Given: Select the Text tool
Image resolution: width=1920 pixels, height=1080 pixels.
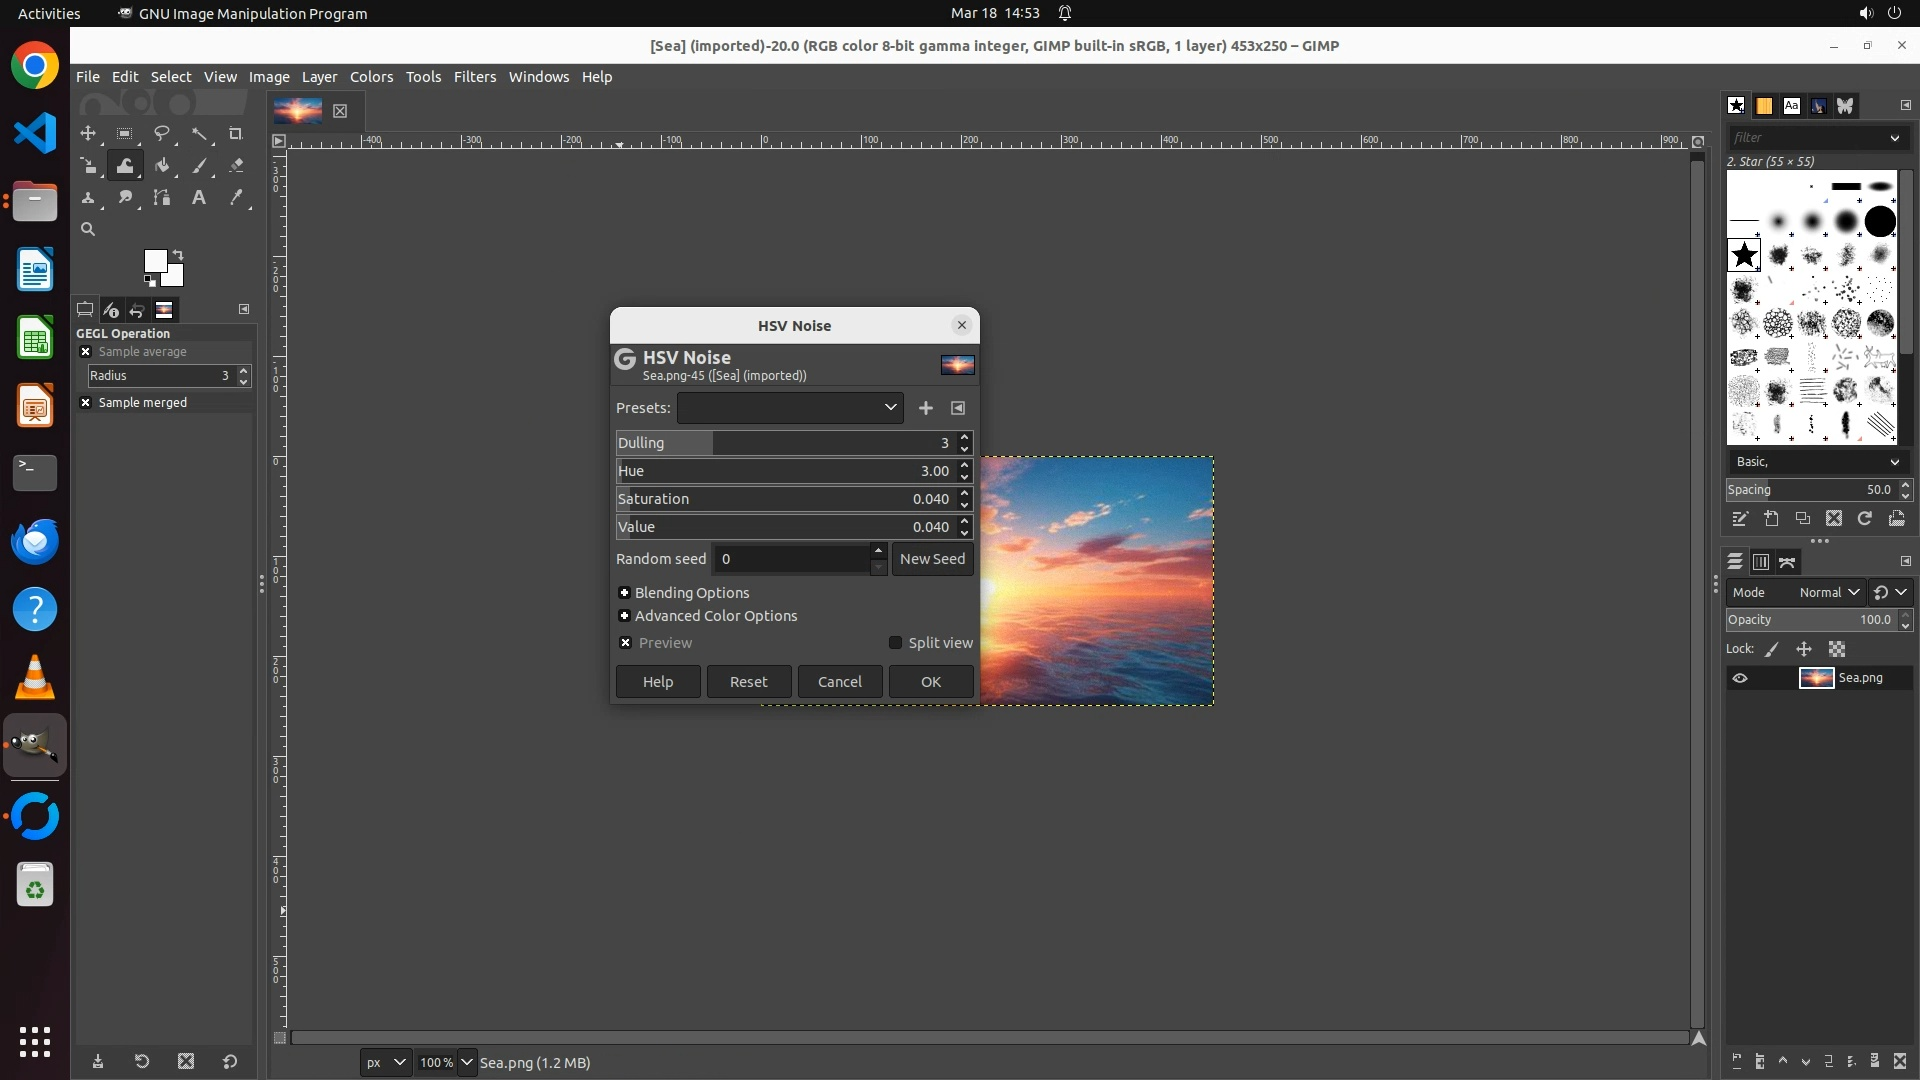Looking at the screenshot, I should click(199, 198).
